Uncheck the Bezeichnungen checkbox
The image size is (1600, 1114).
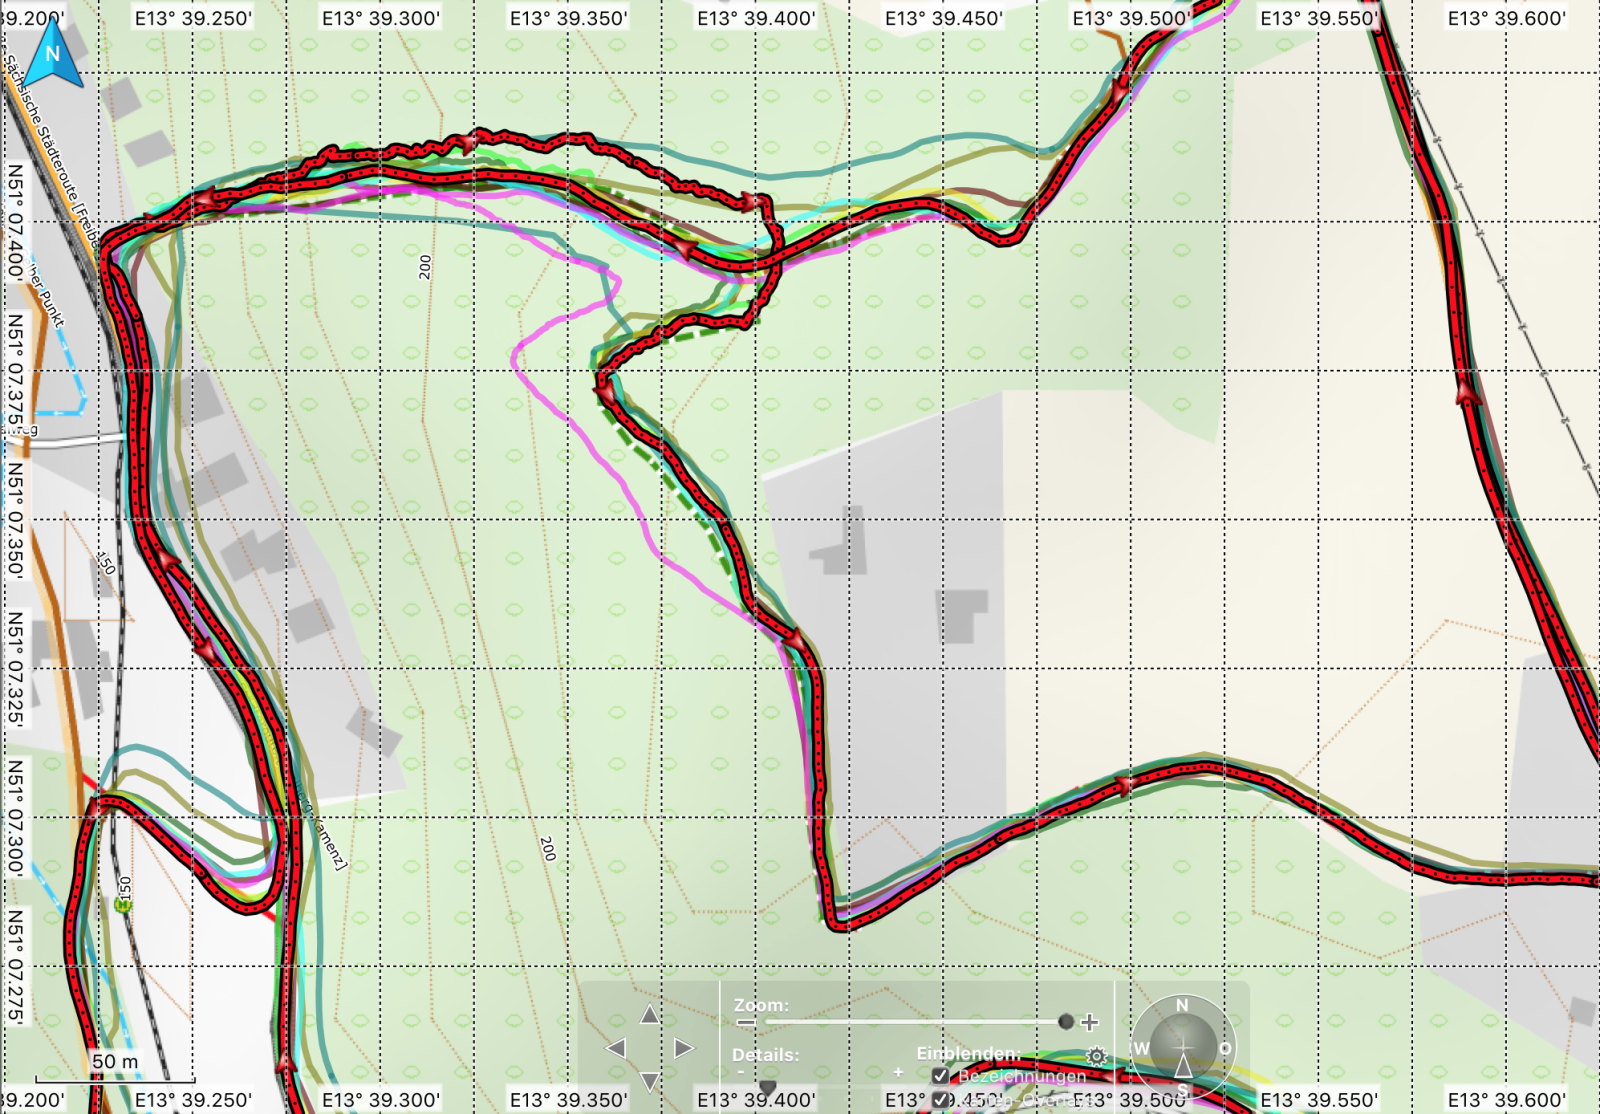[x=940, y=1076]
